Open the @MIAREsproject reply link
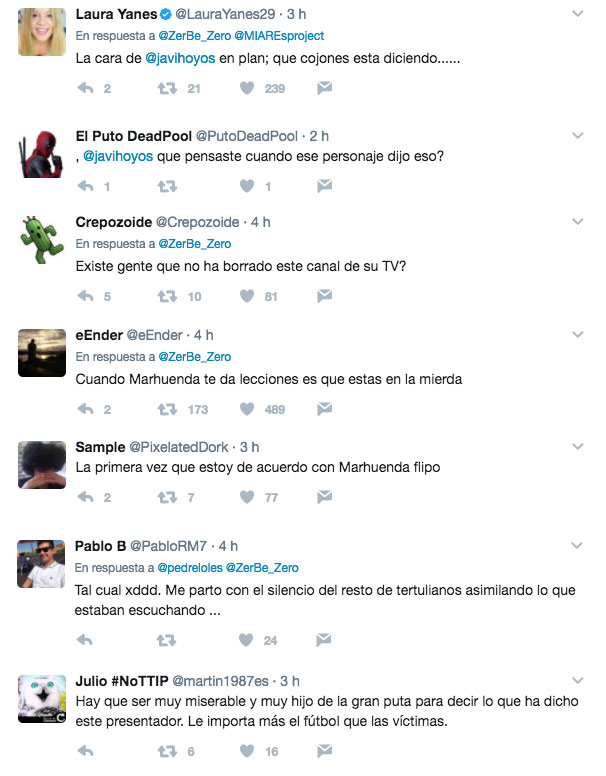The height and width of the screenshot is (776, 606). click(x=279, y=36)
